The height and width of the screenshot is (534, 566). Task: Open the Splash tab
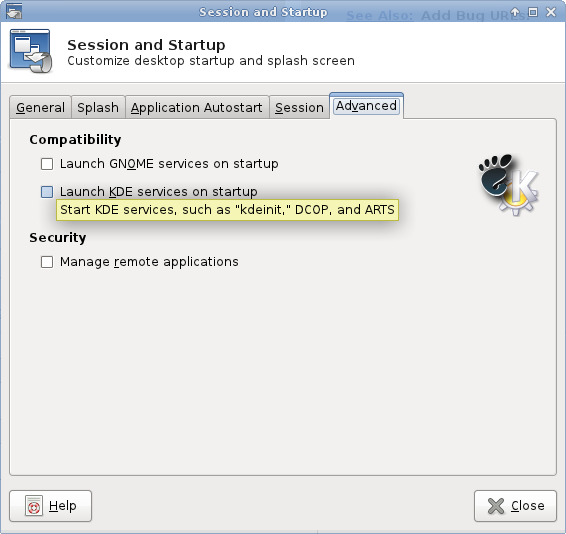[98, 107]
